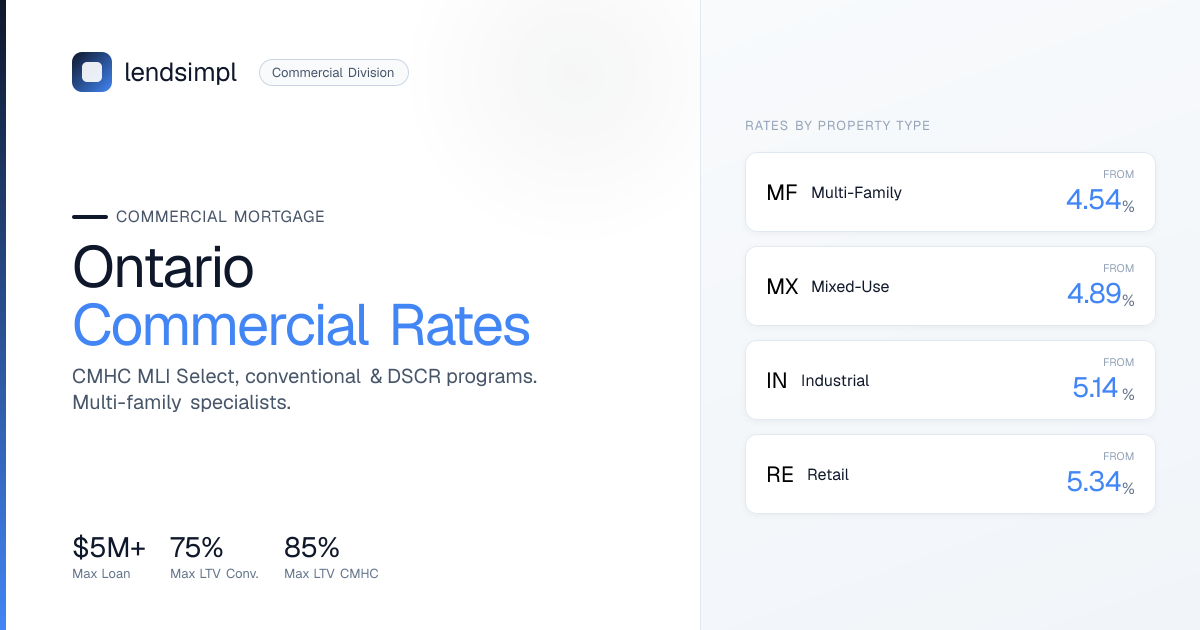Open the Mixed-Use rate card
The height and width of the screenshot is (630, 1200).
point(950,286)
